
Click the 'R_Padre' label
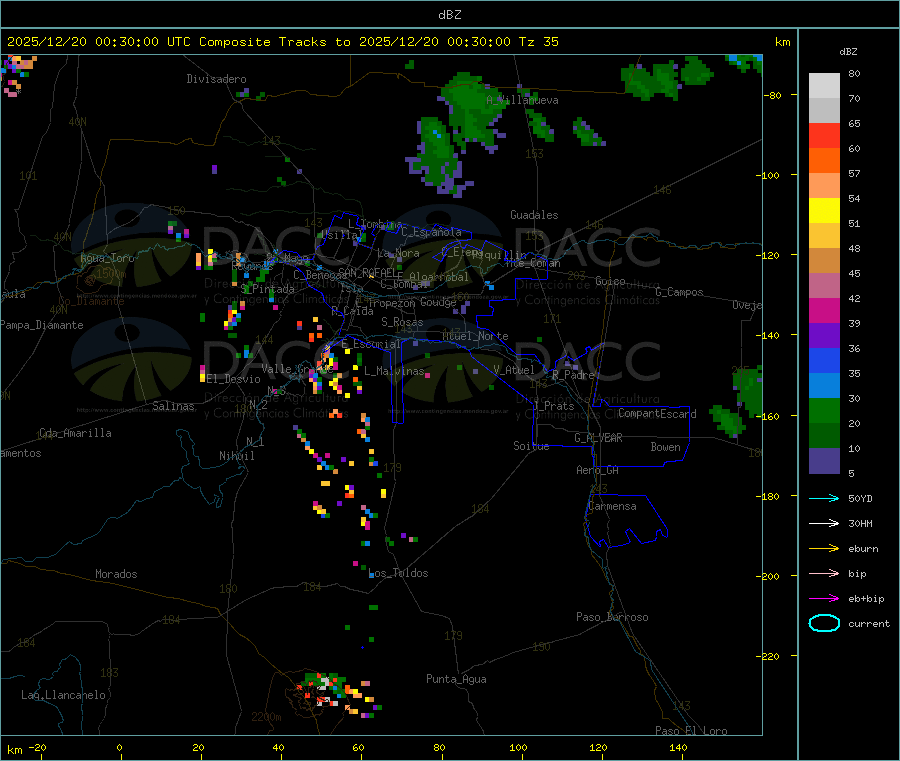pyautogui.click(x=573, y=375)
